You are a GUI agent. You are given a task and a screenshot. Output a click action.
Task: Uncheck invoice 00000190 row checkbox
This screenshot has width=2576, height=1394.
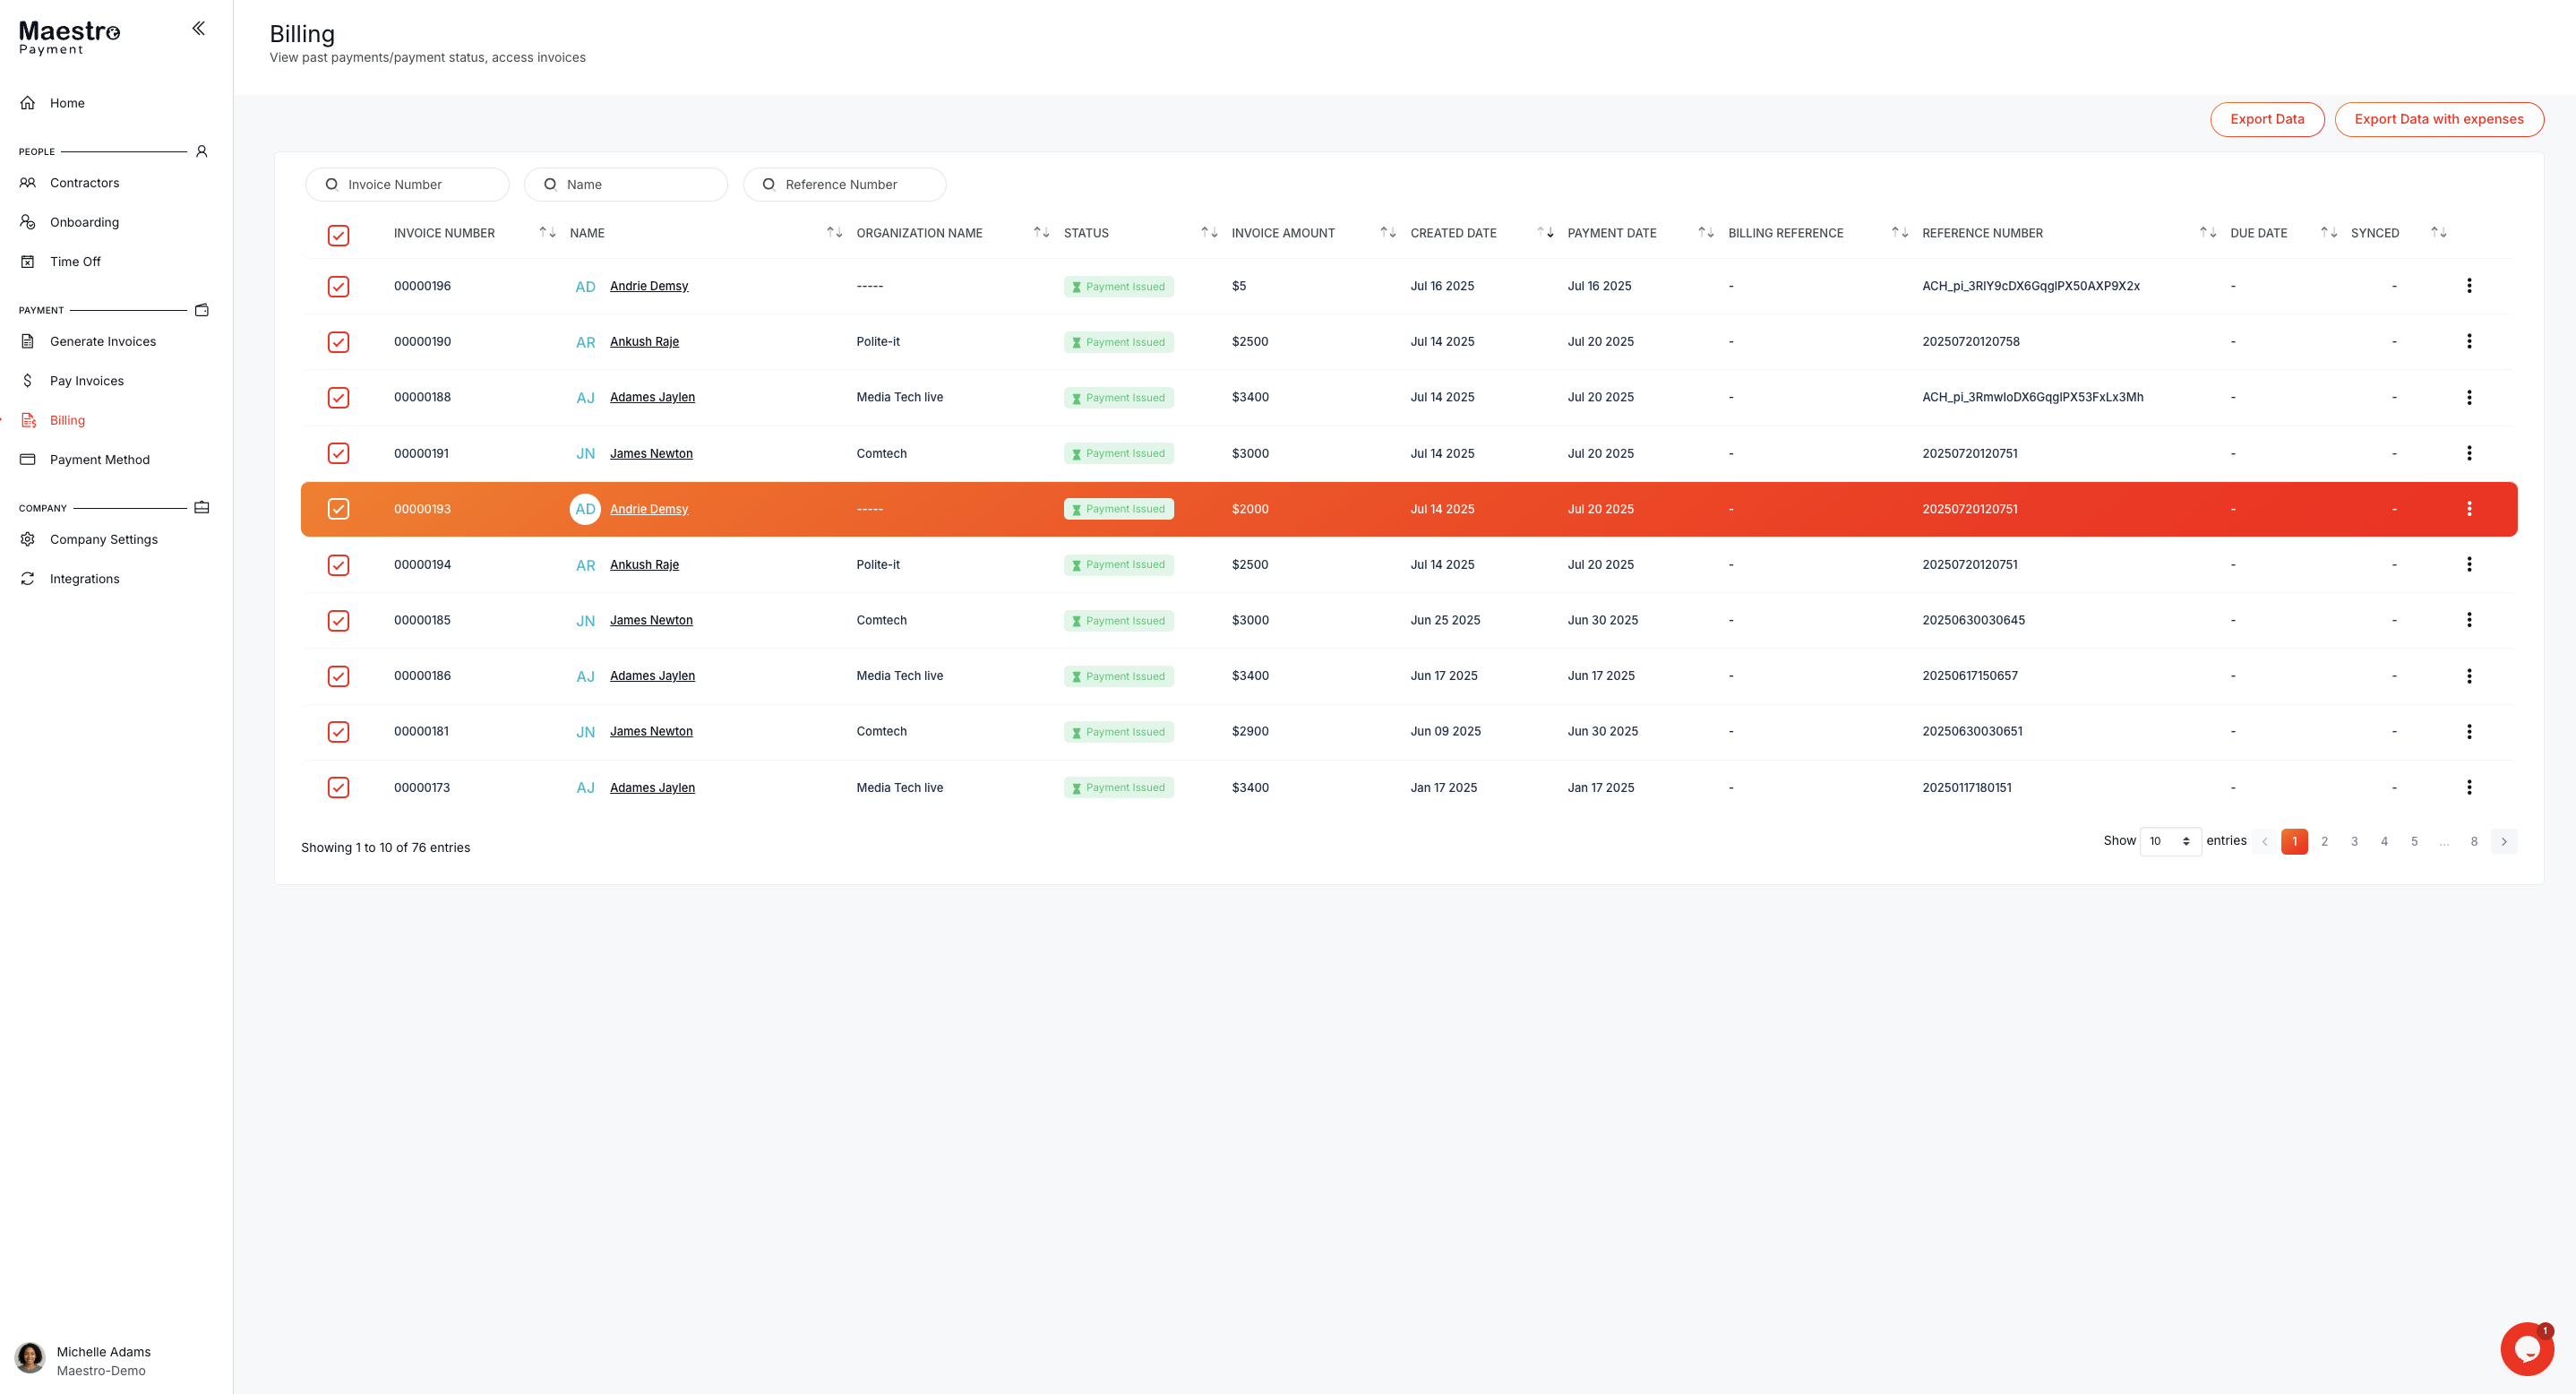(338, 342)
